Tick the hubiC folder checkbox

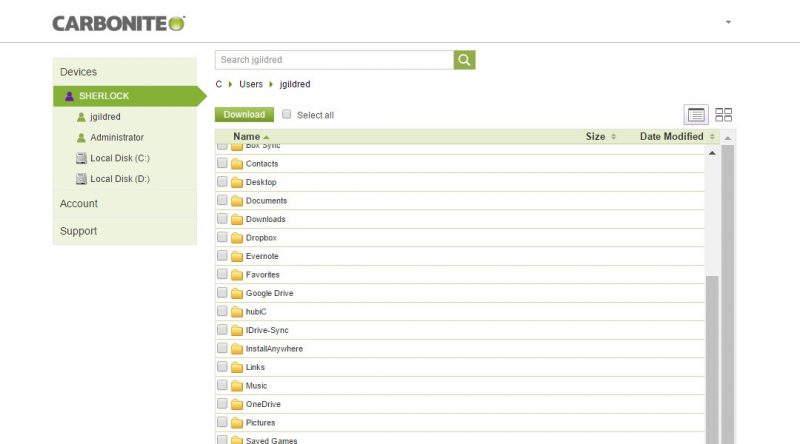click(x=222, y=311)
